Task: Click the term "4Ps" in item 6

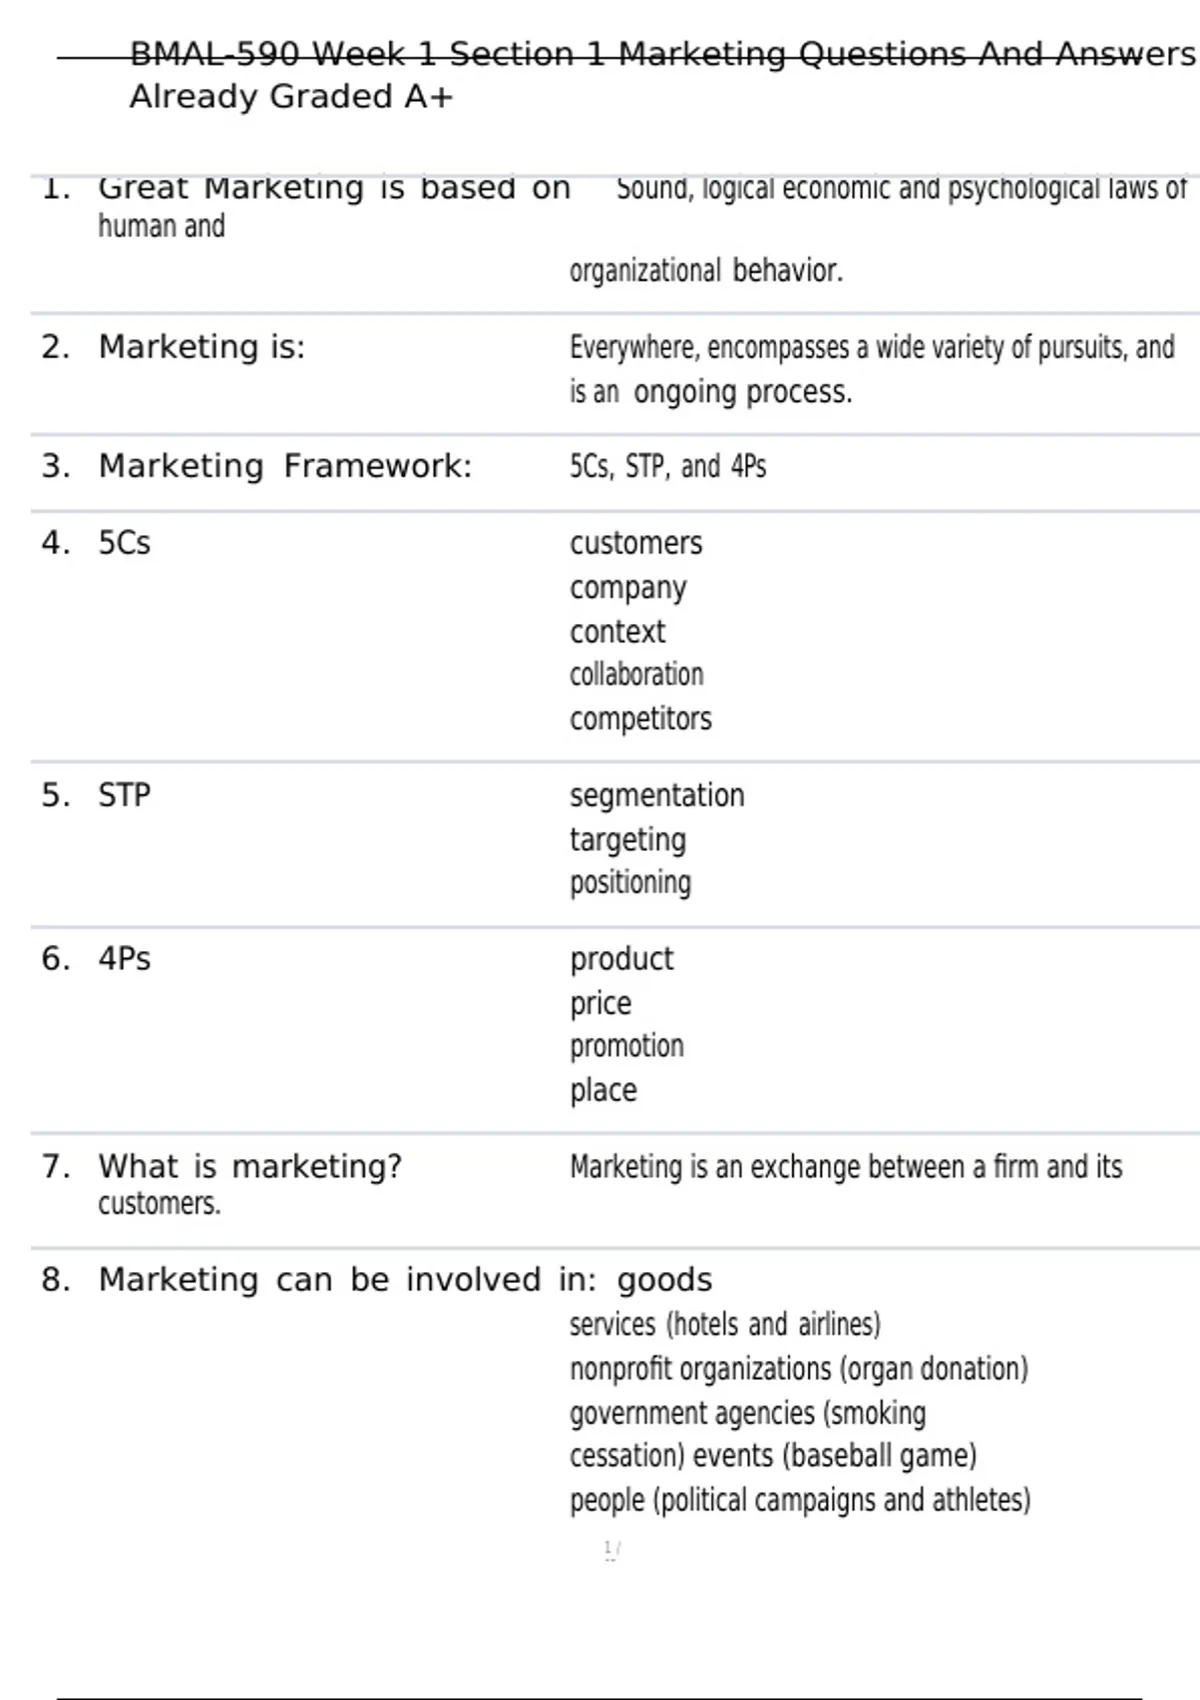Action: [x=124, y=959]
